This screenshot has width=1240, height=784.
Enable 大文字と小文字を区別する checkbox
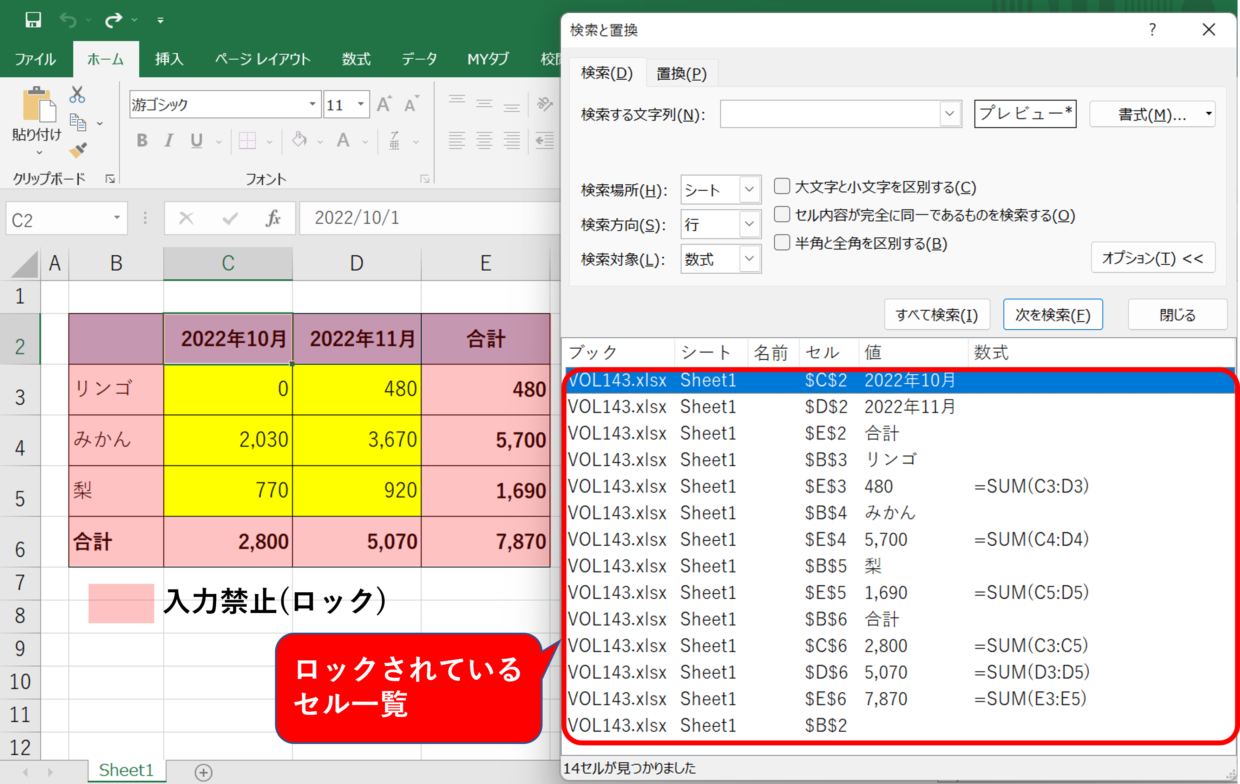pos(782,187)
